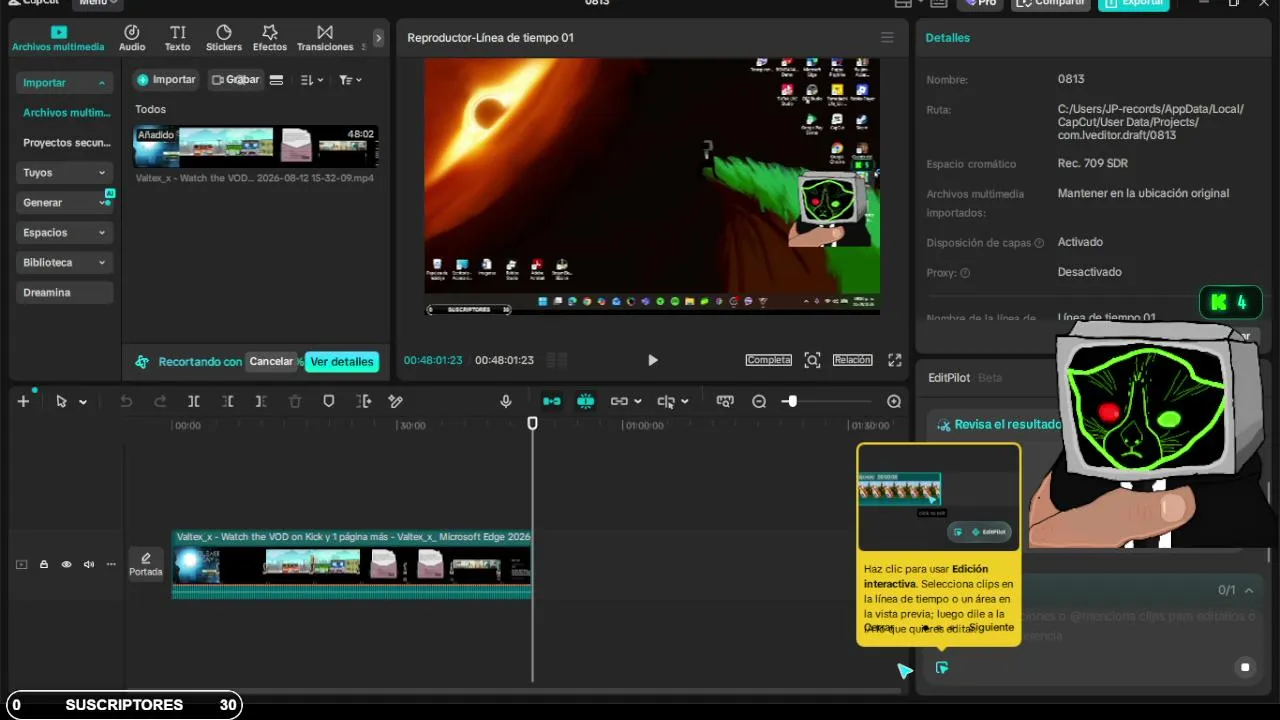Click the Portada cover button

click(x=146, y=564)
